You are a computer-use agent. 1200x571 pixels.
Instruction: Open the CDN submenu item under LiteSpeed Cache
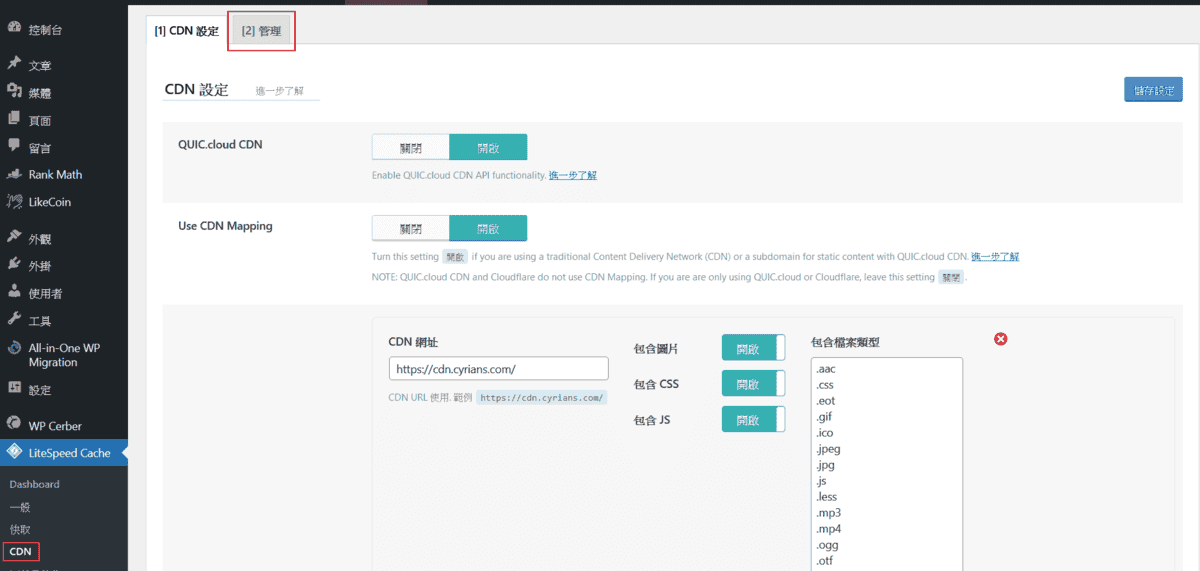(20, 551)
